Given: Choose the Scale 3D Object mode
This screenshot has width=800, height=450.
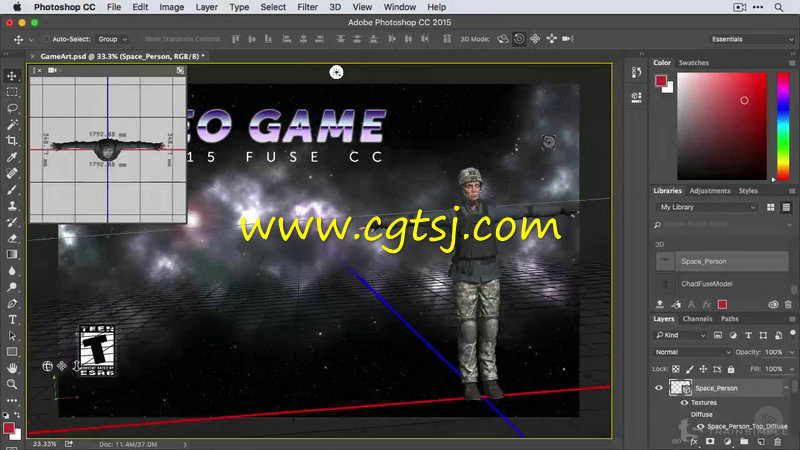Looking at the screenshot, I should point(568,39).
